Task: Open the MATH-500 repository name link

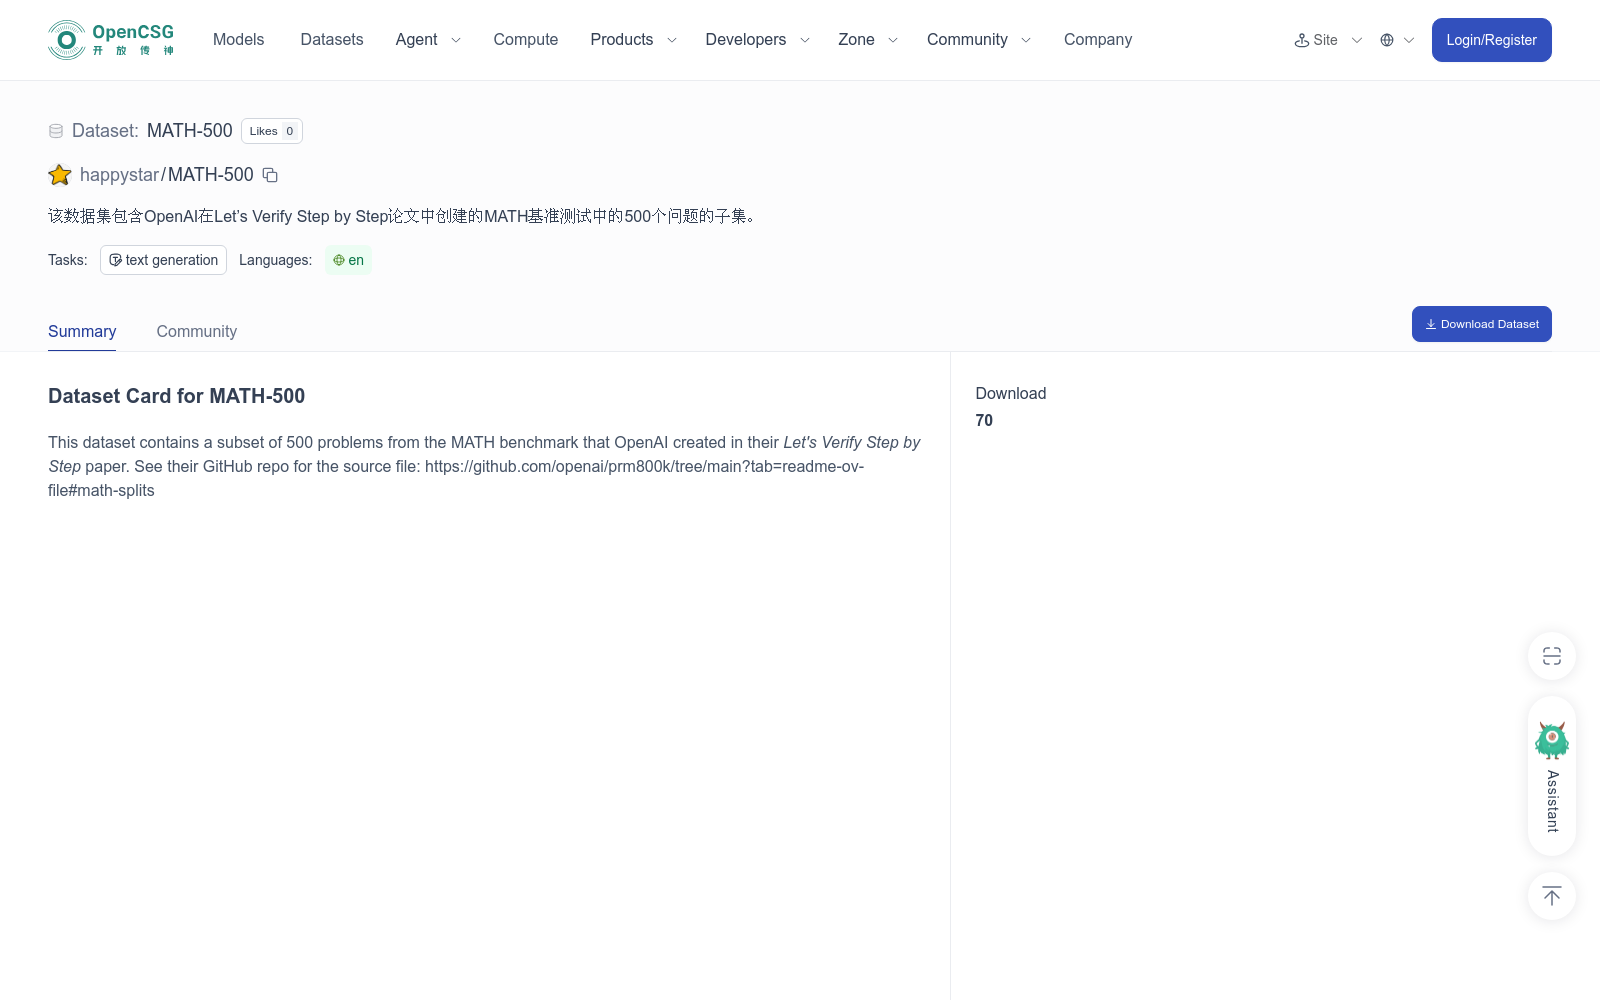Action: click(x=211, y=175)
